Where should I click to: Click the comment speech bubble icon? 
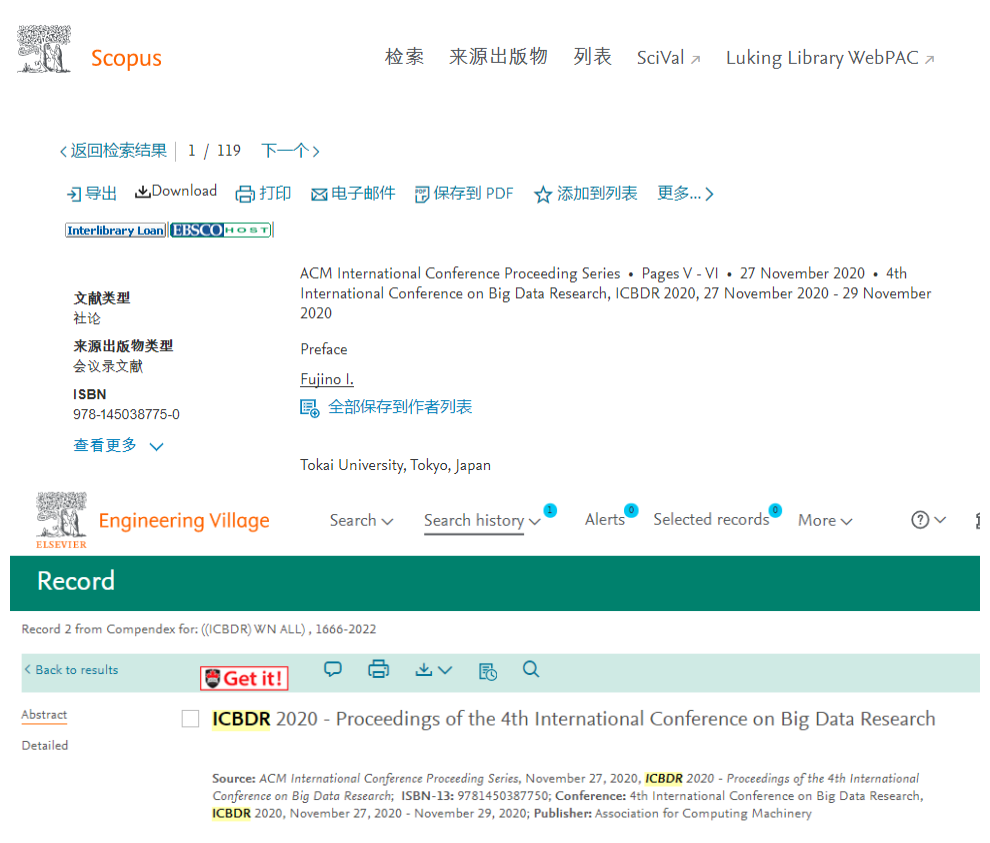point(333,669)
